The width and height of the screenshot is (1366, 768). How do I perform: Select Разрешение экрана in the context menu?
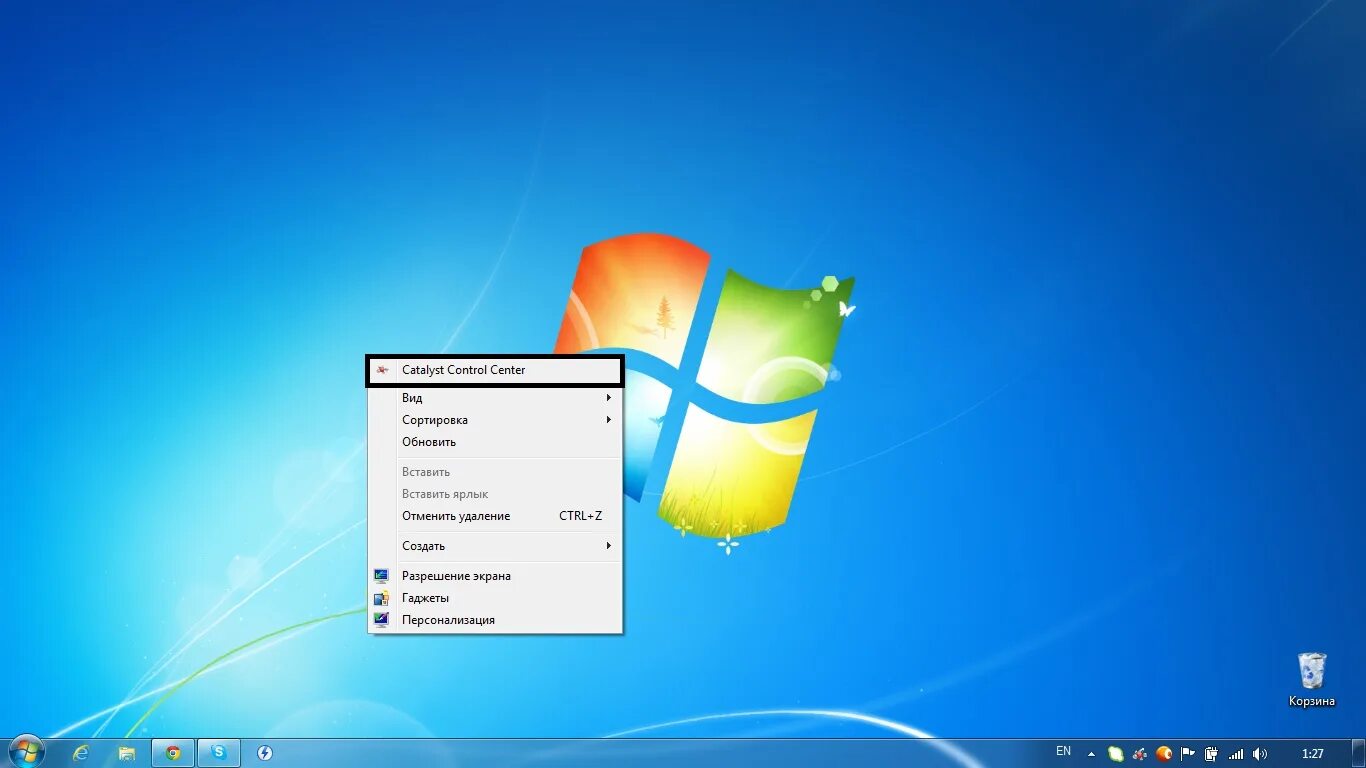coord(495,576)
